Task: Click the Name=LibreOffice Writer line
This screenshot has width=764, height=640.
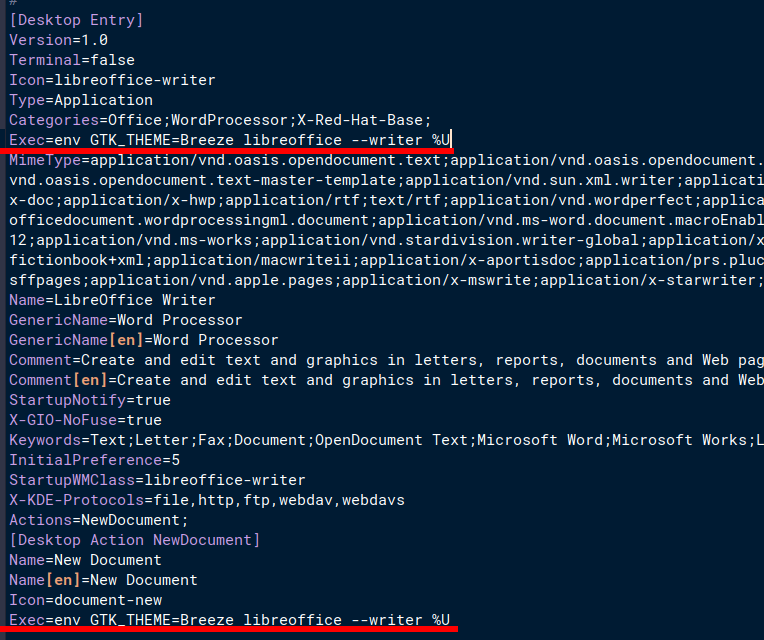Action: pyautogui.click(x=112, y=300)
